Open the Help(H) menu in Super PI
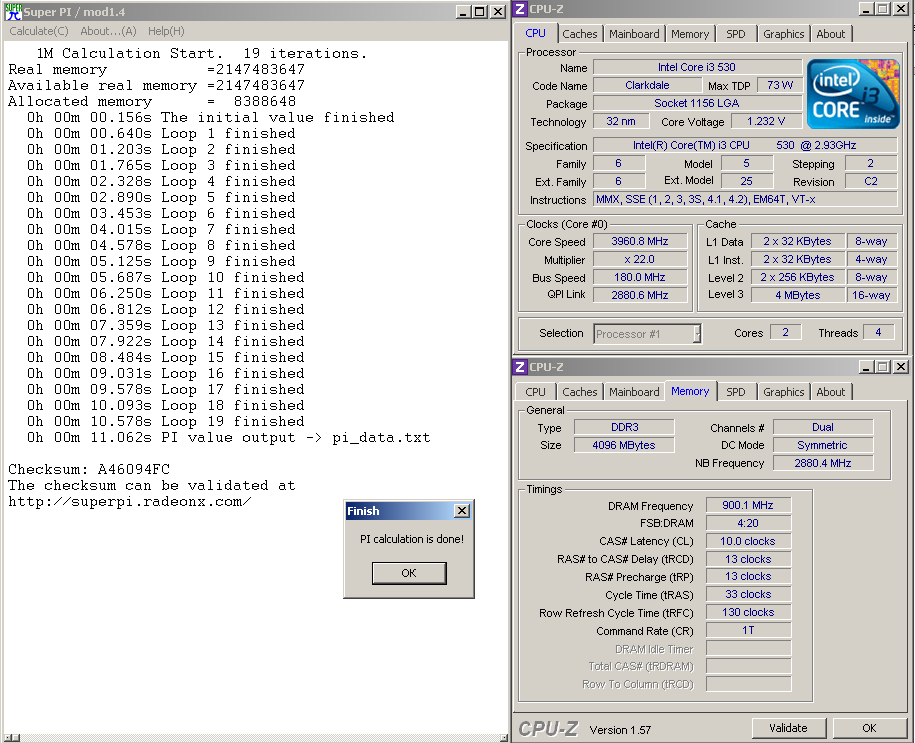This screenshot has width=915, height=743. point(166,31)
